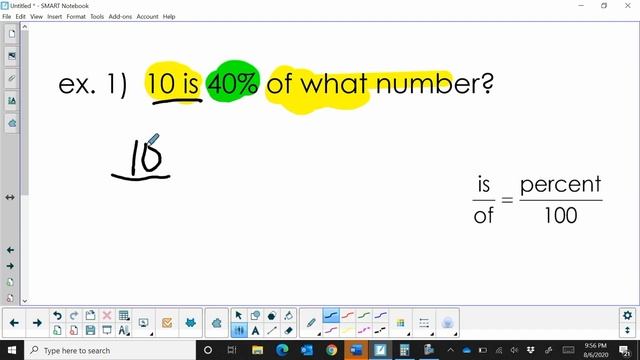
Task: Open toolbar settings gear
Action: 627,315
